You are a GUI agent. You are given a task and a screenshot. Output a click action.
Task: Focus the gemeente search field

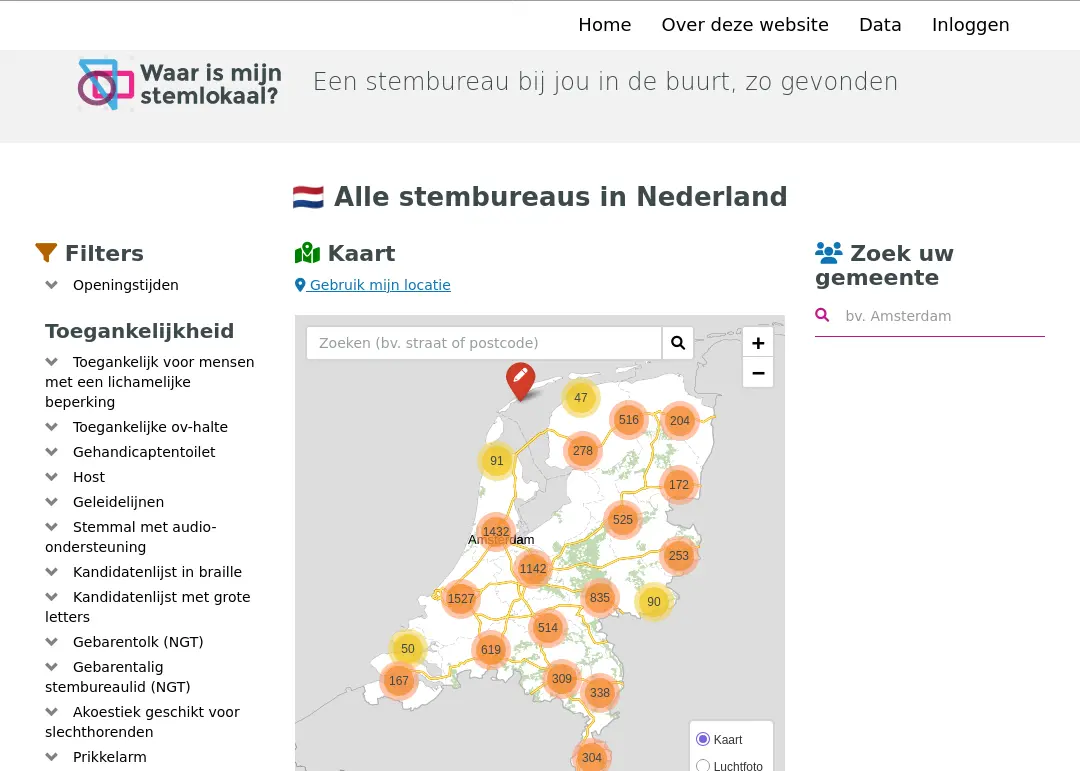point(940,316)
